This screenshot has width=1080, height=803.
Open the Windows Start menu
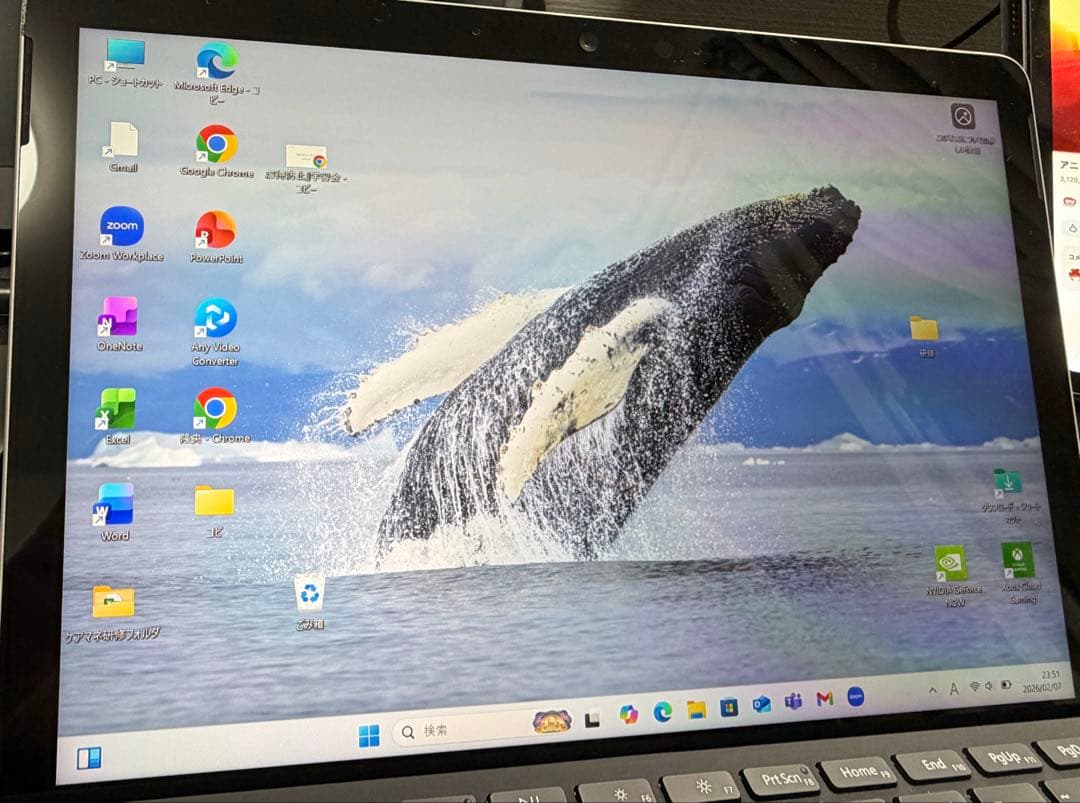pyautogui.click(x=369, y=736)
